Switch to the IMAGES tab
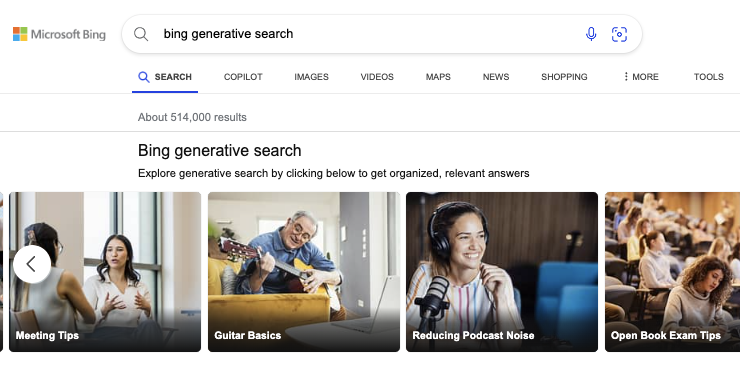 (x=311, y=76)
